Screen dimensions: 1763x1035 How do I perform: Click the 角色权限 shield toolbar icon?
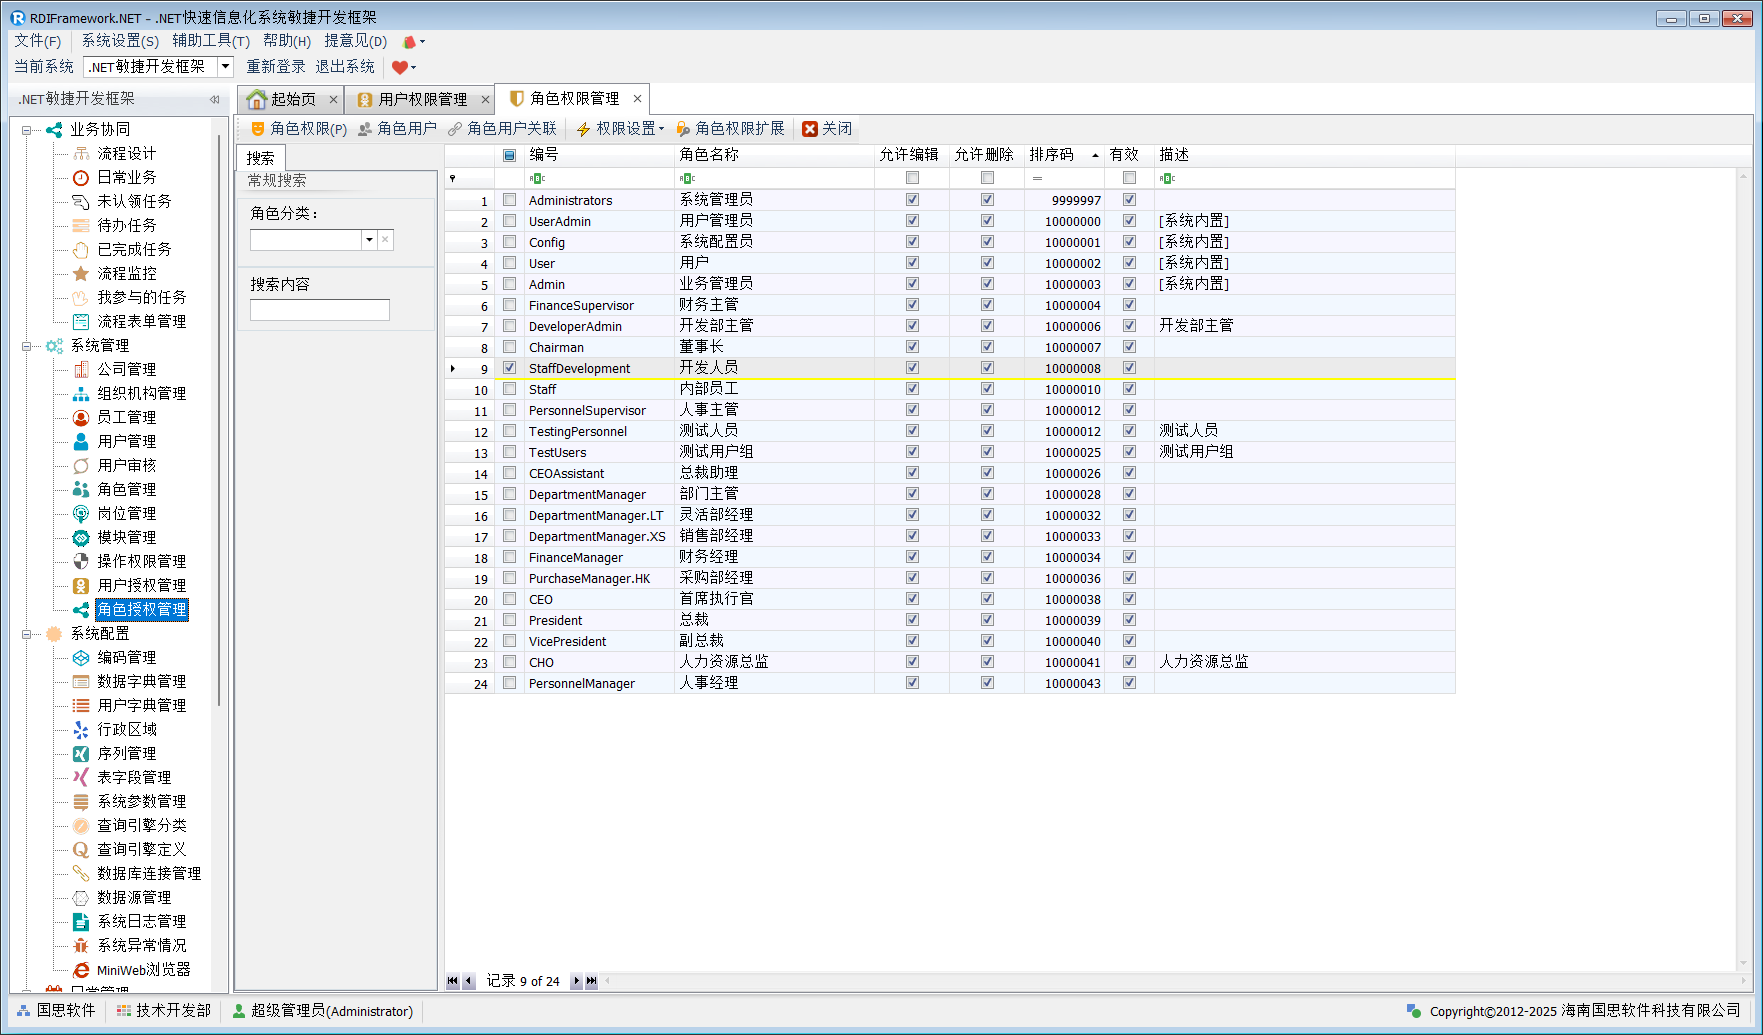[x=258, y=129]
